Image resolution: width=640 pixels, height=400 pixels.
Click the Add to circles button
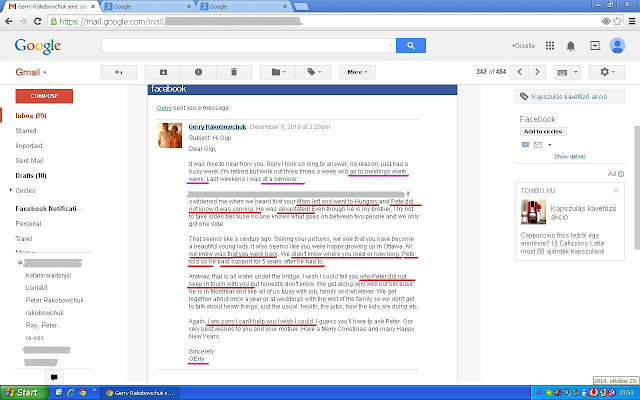coord(543,131)
